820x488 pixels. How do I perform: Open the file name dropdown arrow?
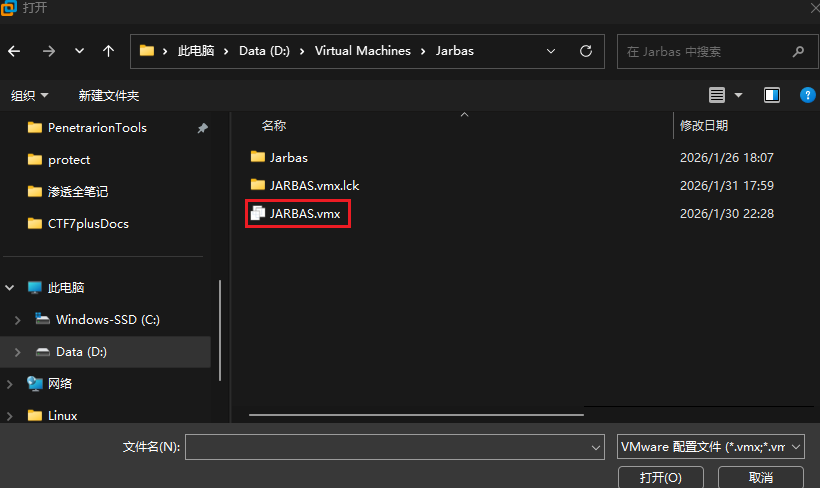(x=596, y=447)
